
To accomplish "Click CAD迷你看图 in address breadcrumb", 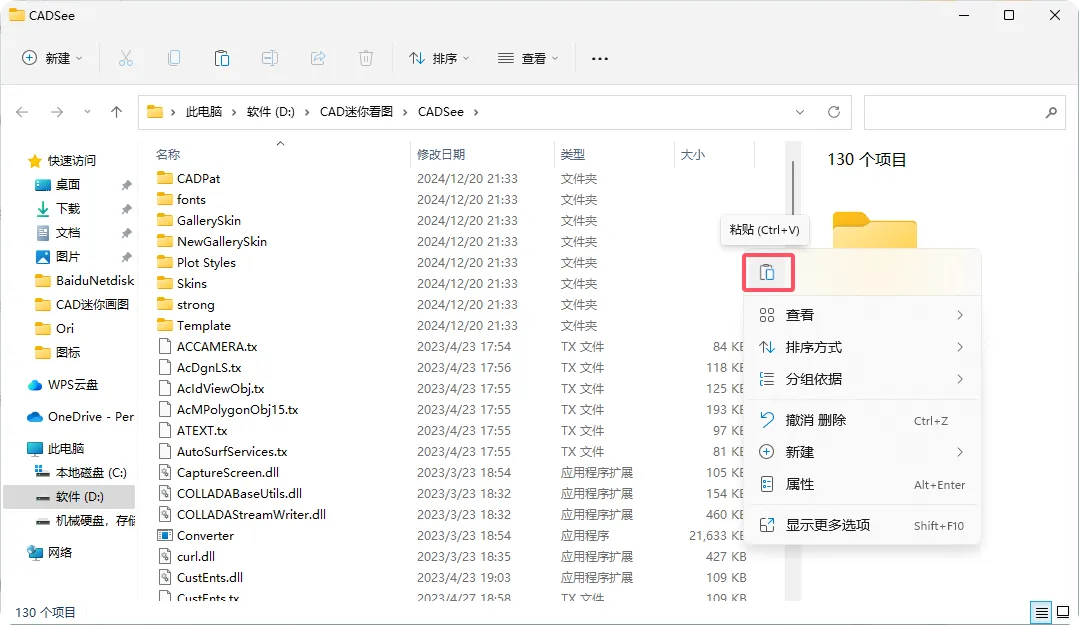I will 356,112.
